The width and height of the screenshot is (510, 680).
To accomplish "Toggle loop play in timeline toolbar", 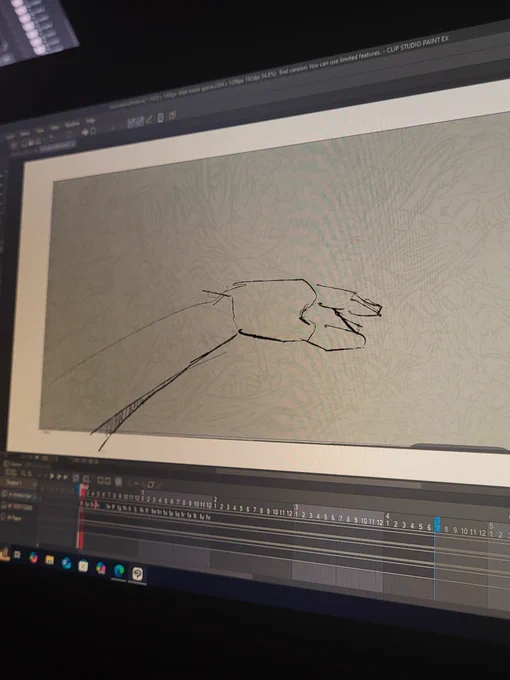I will tap(76, 478).
